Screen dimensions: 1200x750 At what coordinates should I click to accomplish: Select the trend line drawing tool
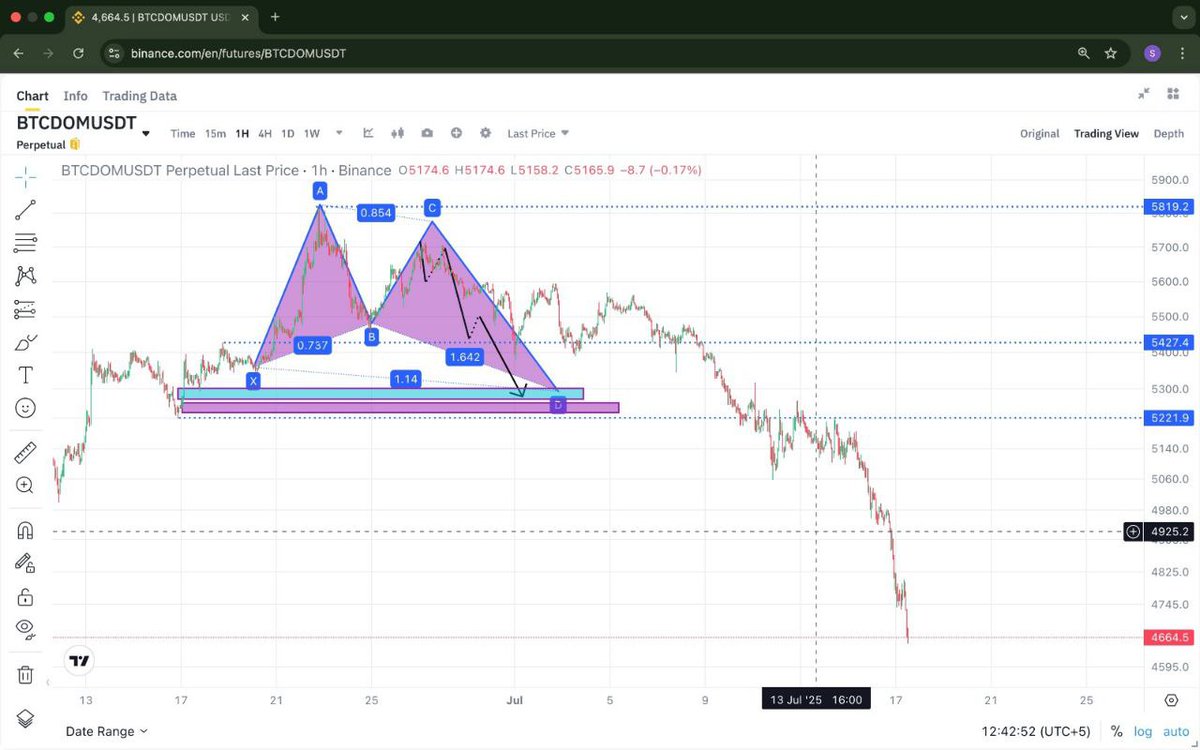click(x=25, y=209)
